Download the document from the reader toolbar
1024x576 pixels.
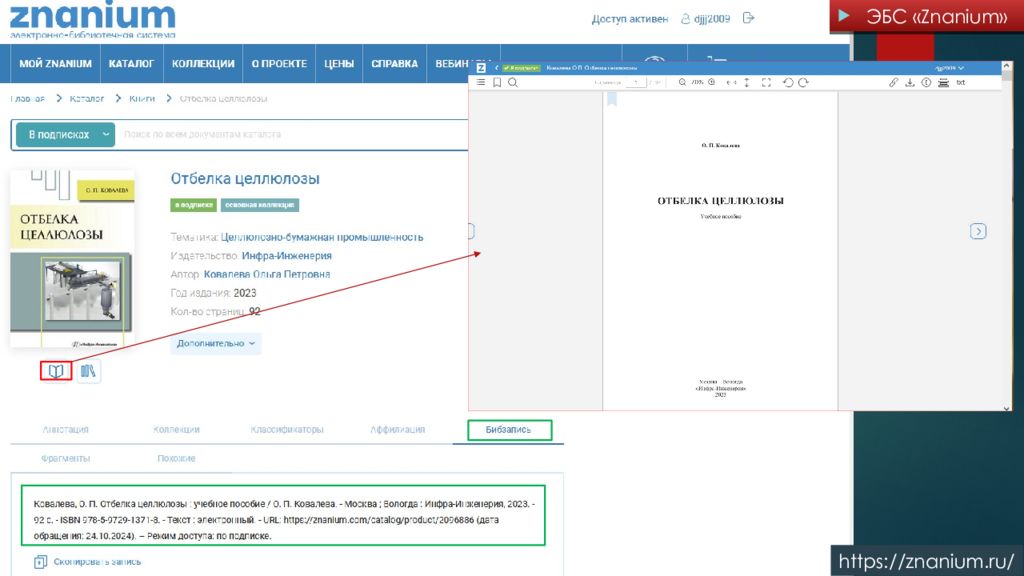coord(910,82)
